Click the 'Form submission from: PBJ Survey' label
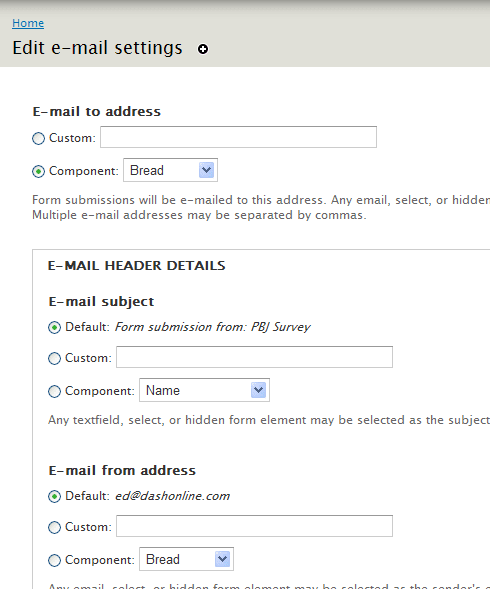The image size is (490, 589). 212,327
